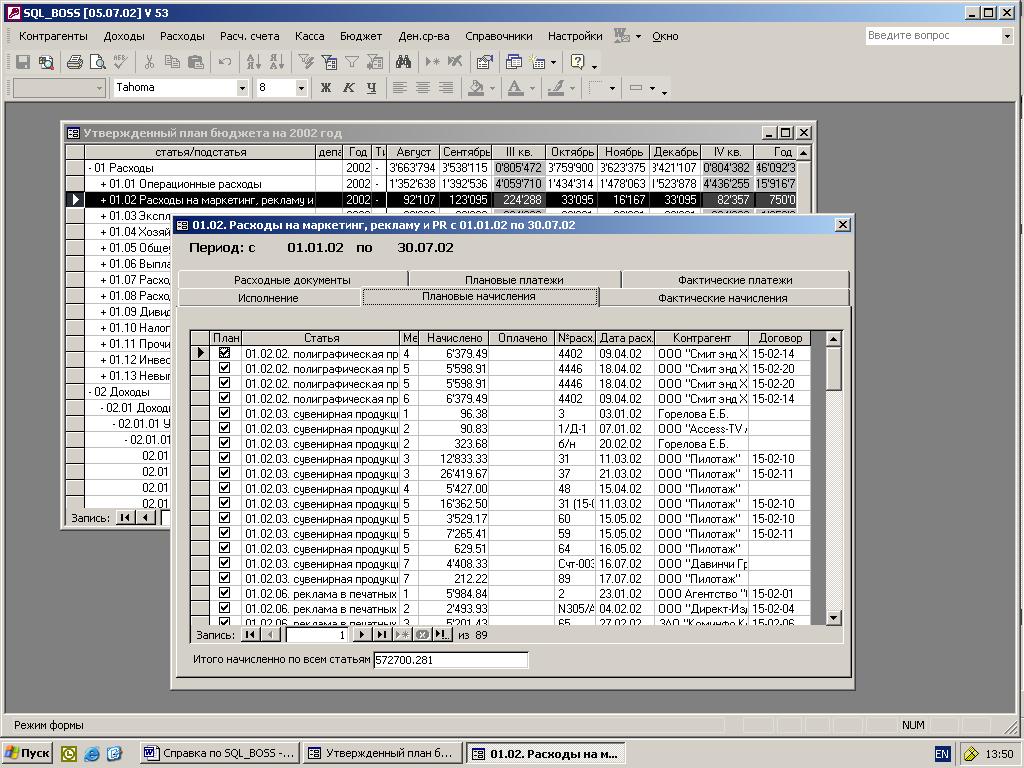Image resolution: width=1024 pixels, height=768 pixels.
Task: Click the Save icon in the toolbar
Action: (x=23, y=62)
